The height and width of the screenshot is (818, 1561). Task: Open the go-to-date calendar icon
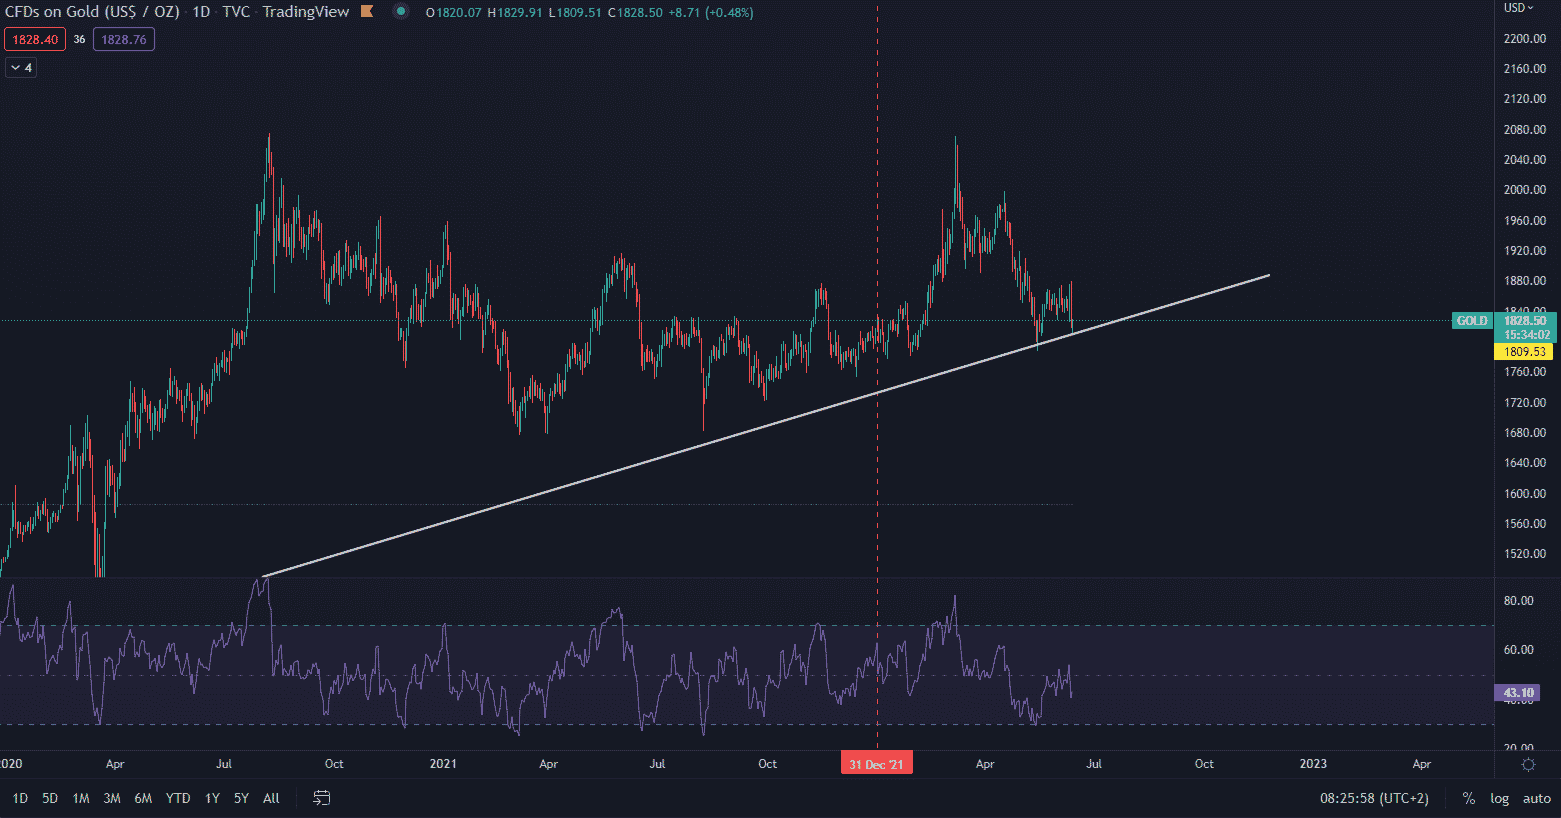pyautogui.click(x=322, y=798)
